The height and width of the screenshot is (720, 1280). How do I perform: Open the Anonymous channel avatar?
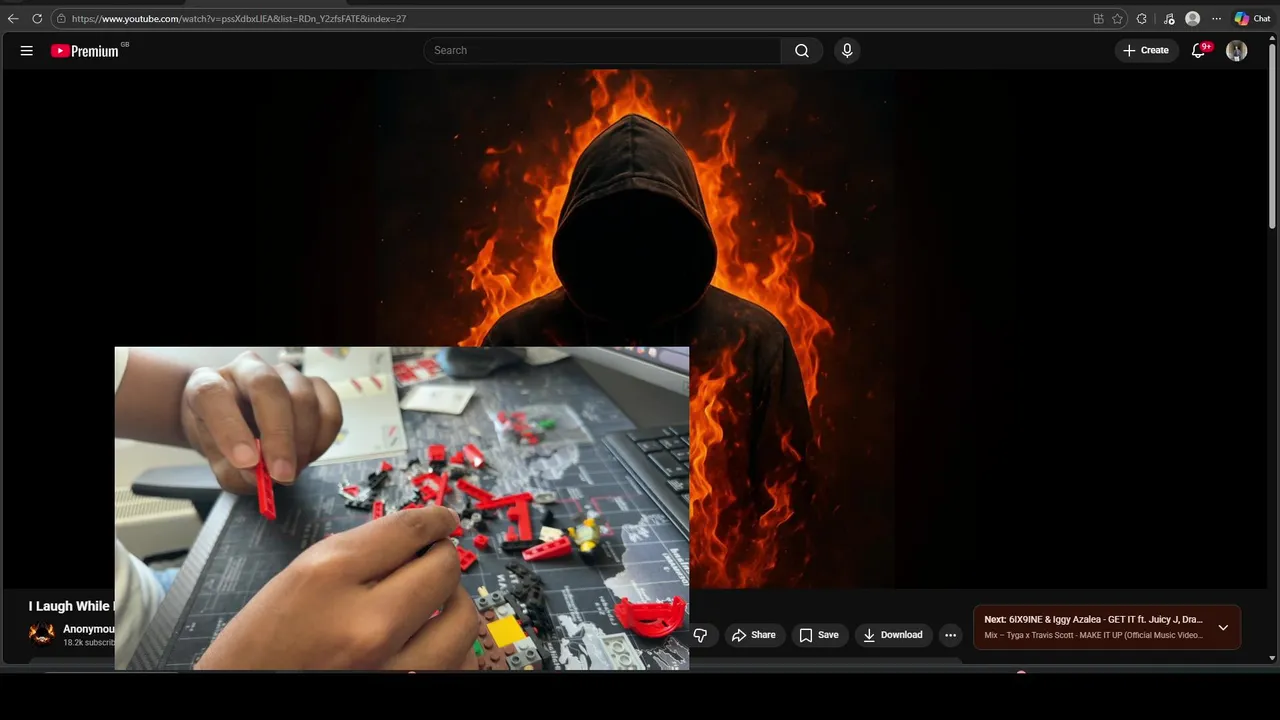pyautogui.click(x=42, y=634)
